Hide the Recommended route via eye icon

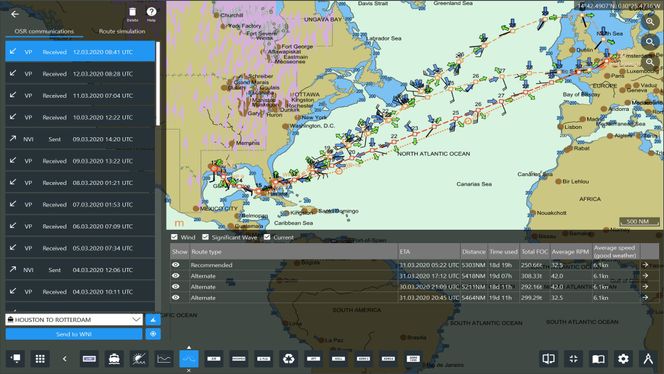tap(175, 265)
